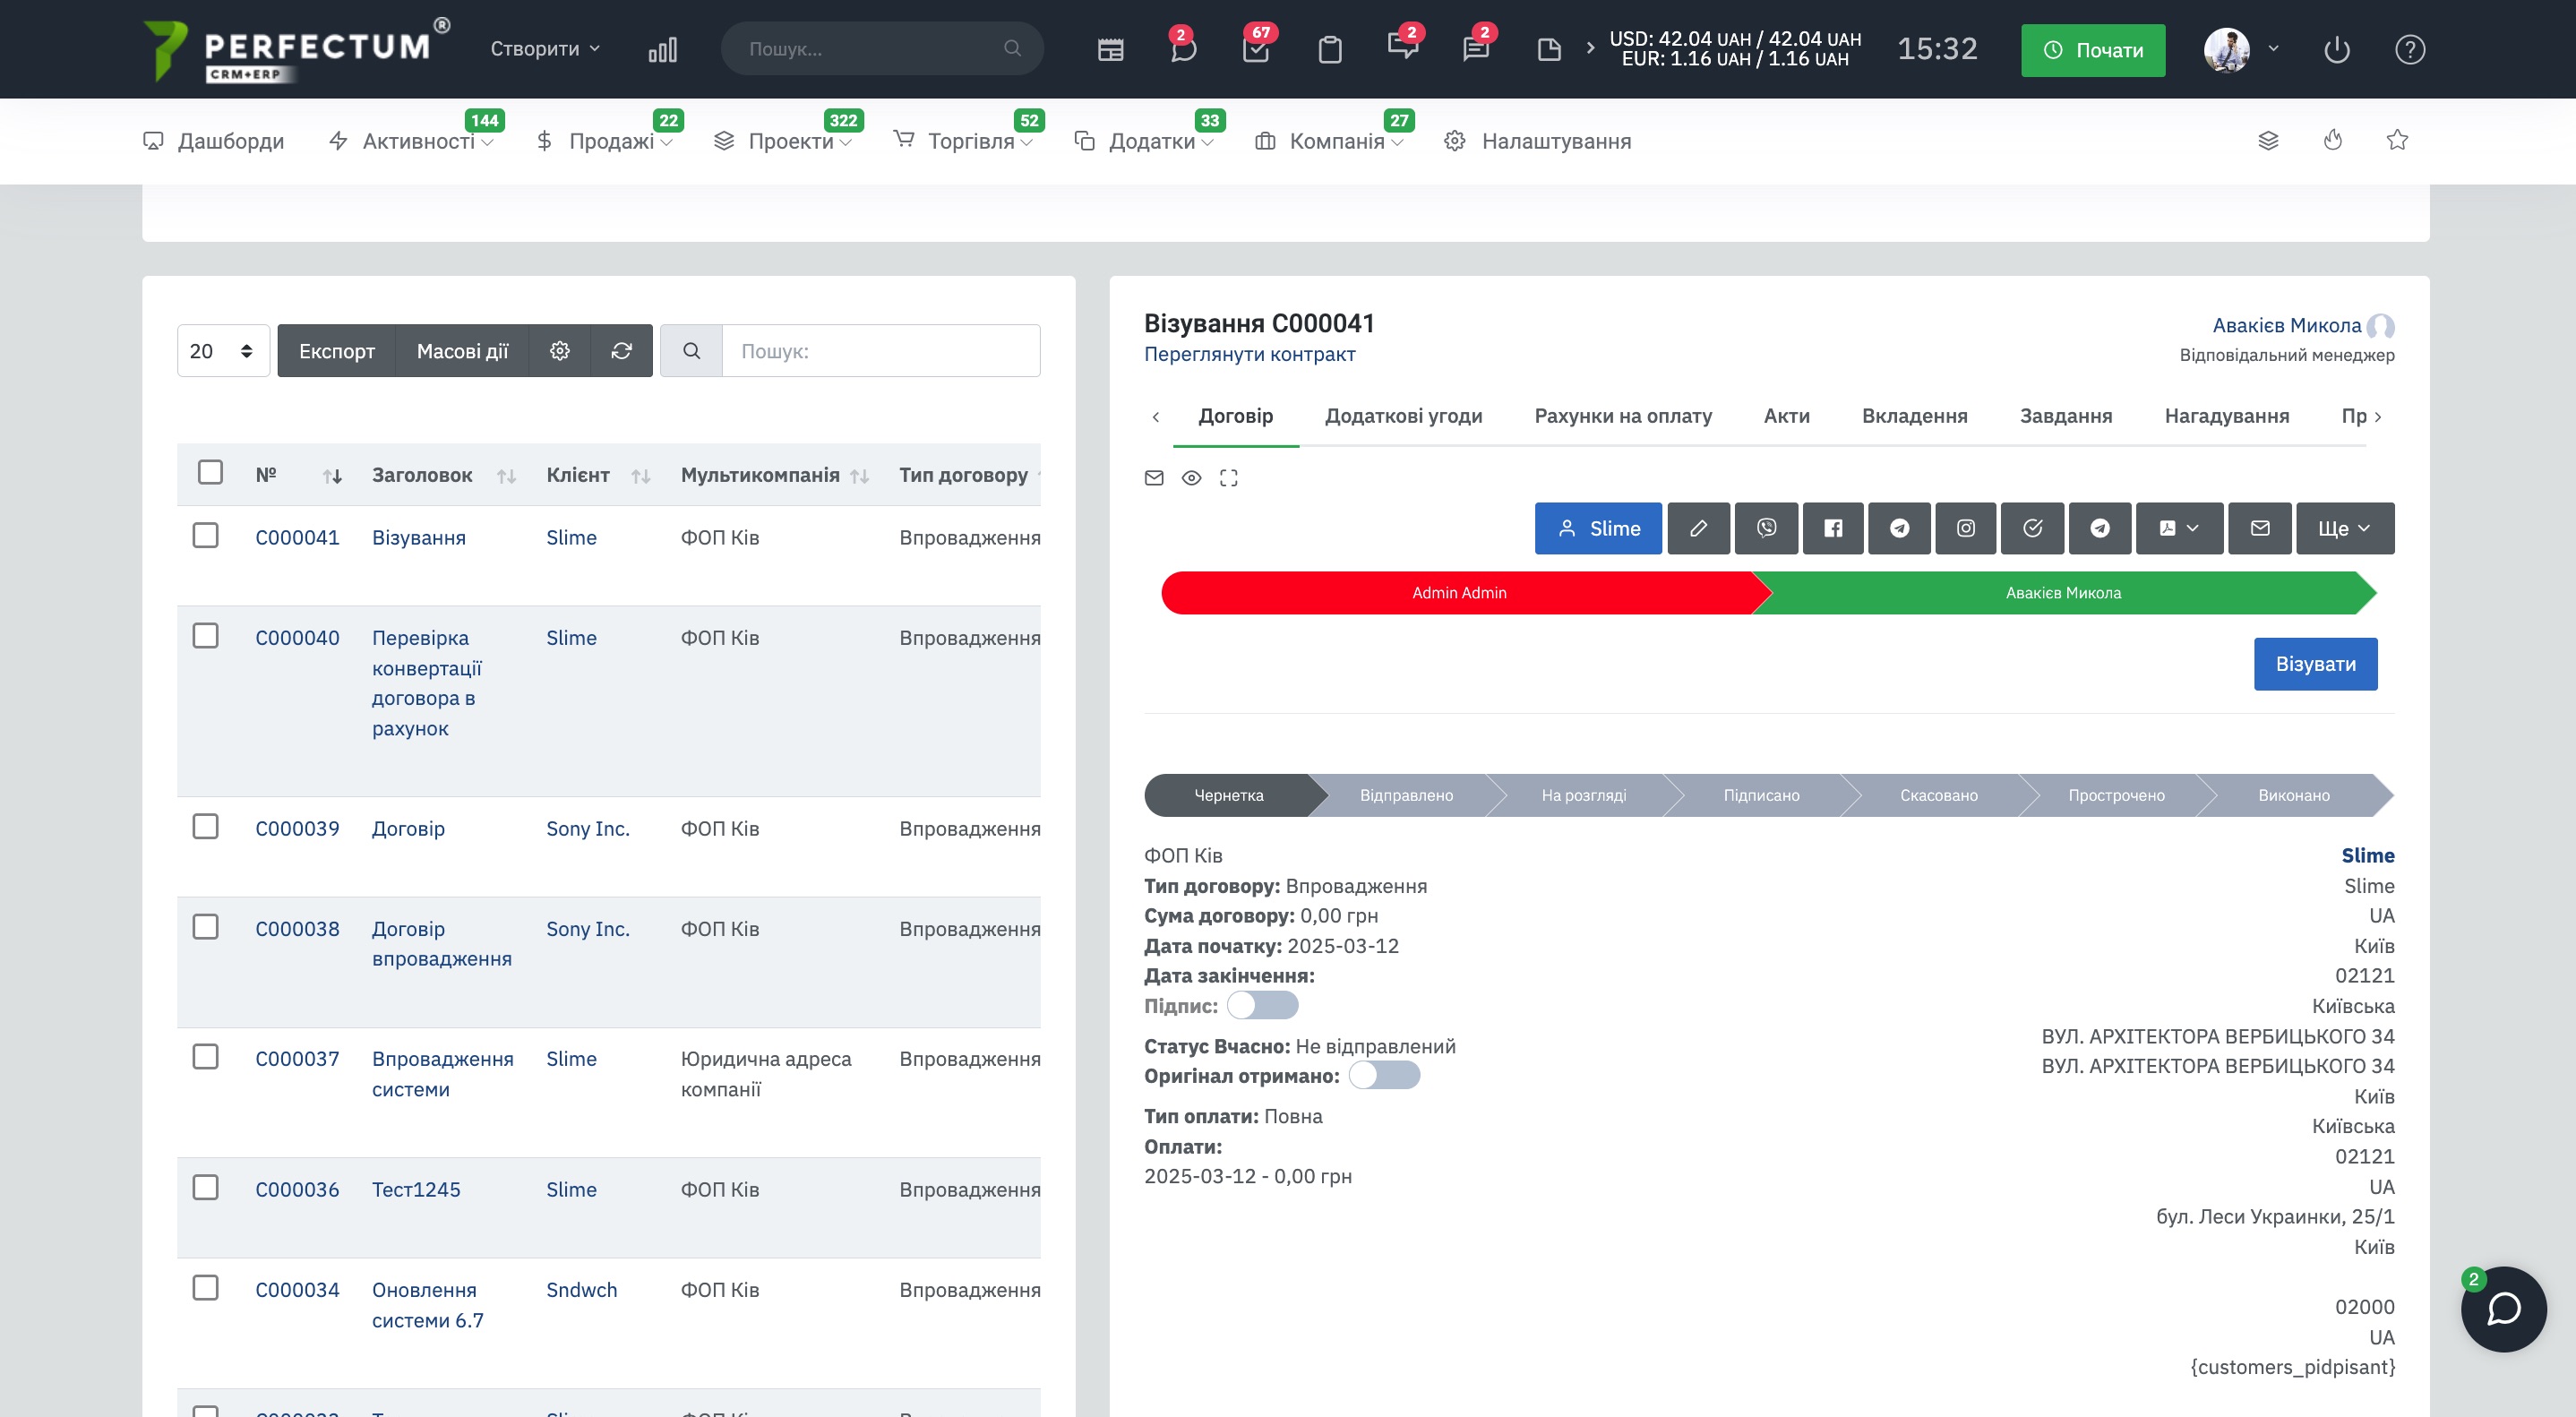Open the statistics bar chart icon
Image resolution: width=2576 pixels, height=1417 pixels.
coord(662,50)
